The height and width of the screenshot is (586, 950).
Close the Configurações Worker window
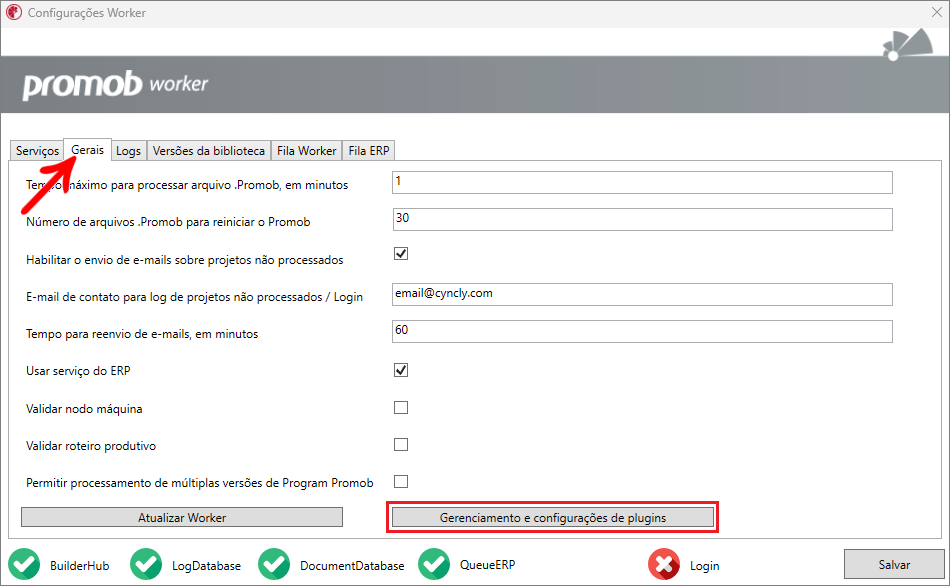tap(936, 12)
